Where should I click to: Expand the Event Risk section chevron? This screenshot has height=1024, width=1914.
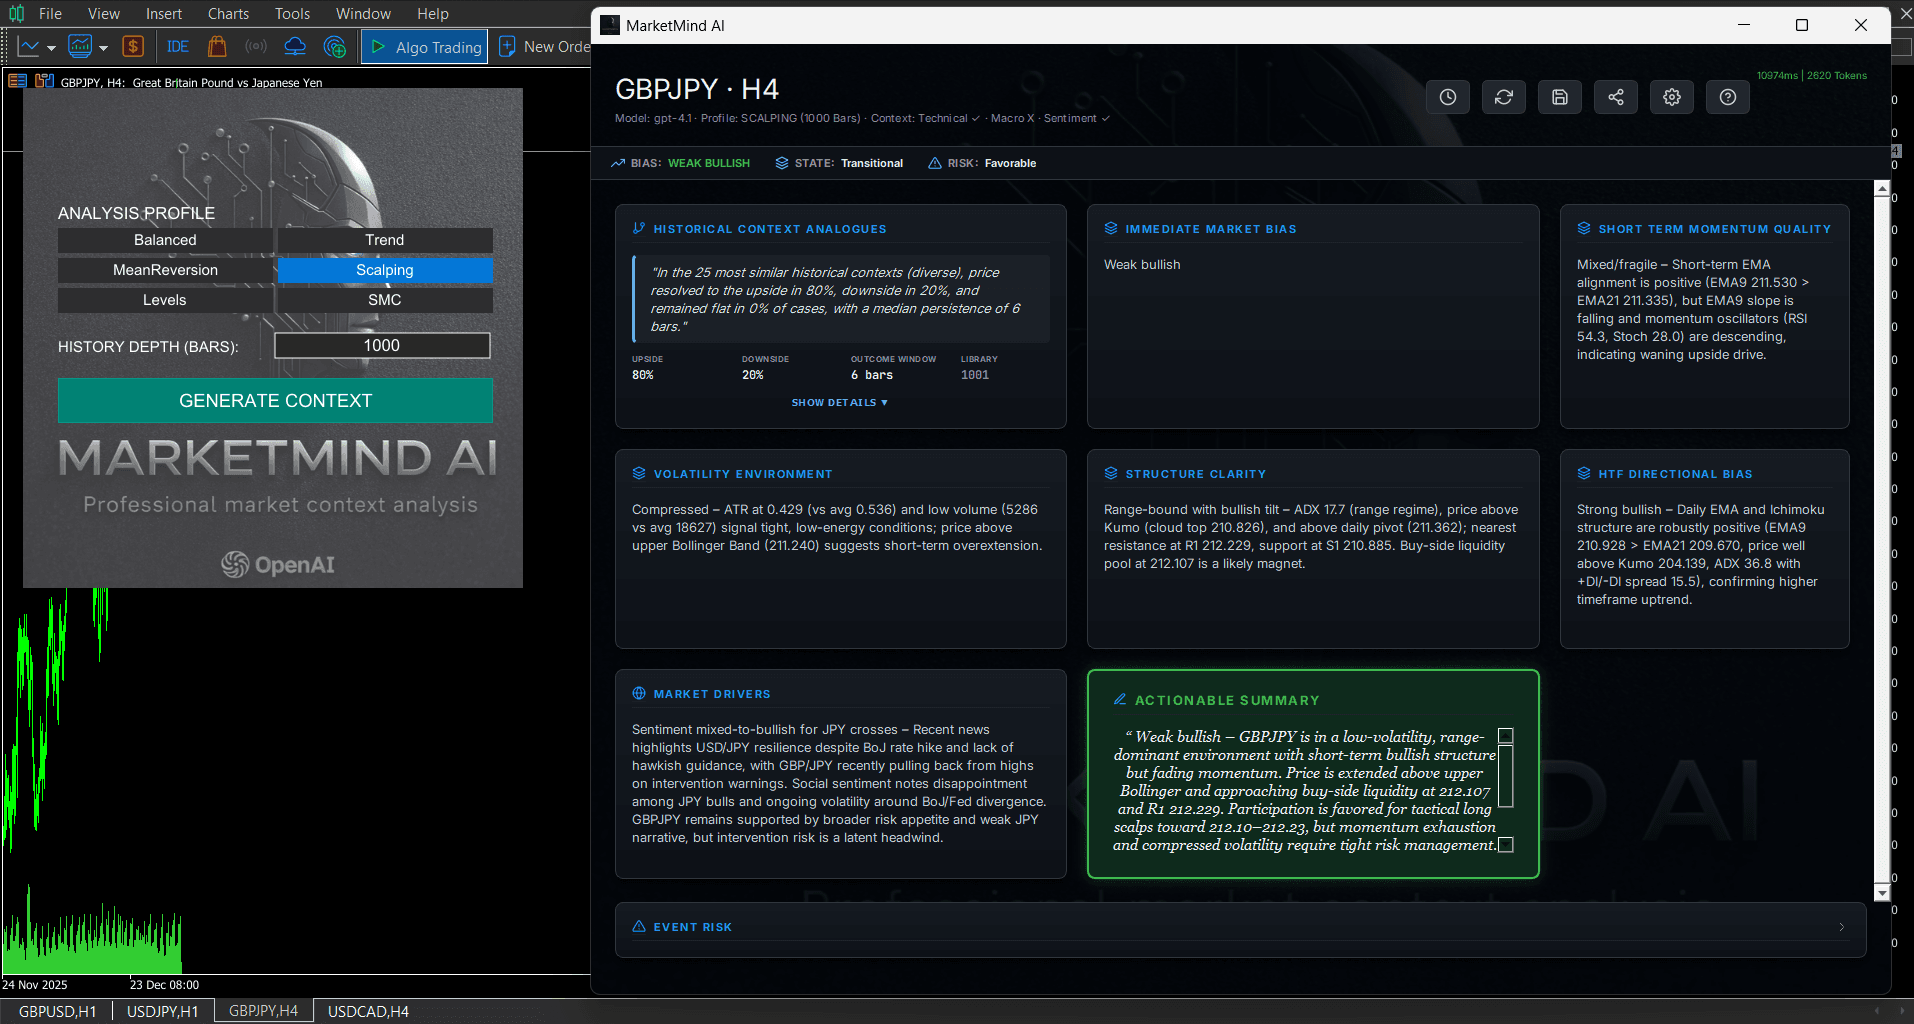[x=1842, y=927]
